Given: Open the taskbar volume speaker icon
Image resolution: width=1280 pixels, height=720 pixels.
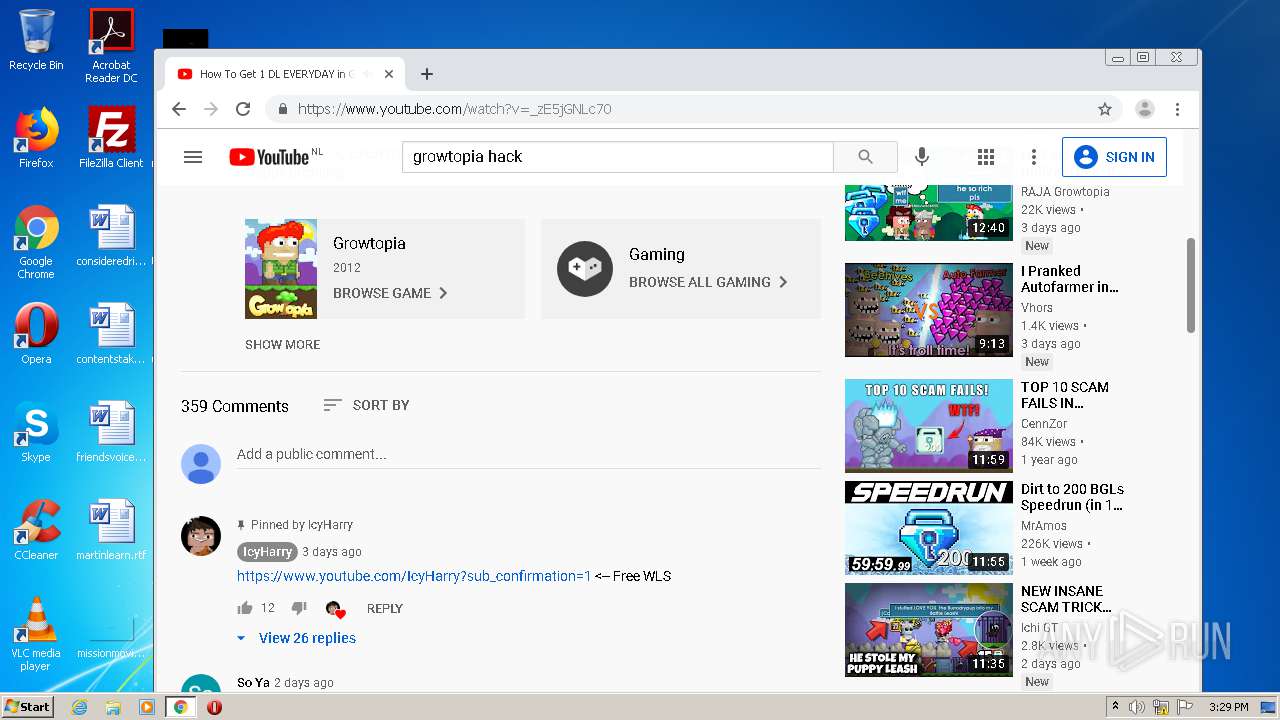Looking at the screenshot, I should pyautogui.click(x=1136, y=707).
